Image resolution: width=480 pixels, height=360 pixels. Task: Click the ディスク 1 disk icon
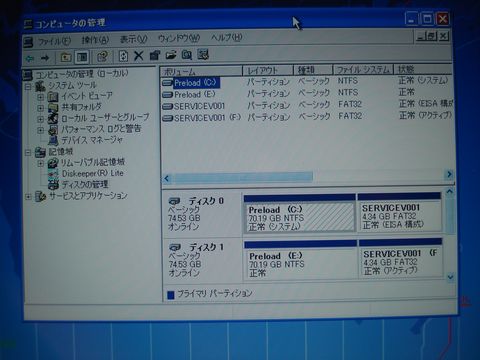pos(175,247)
